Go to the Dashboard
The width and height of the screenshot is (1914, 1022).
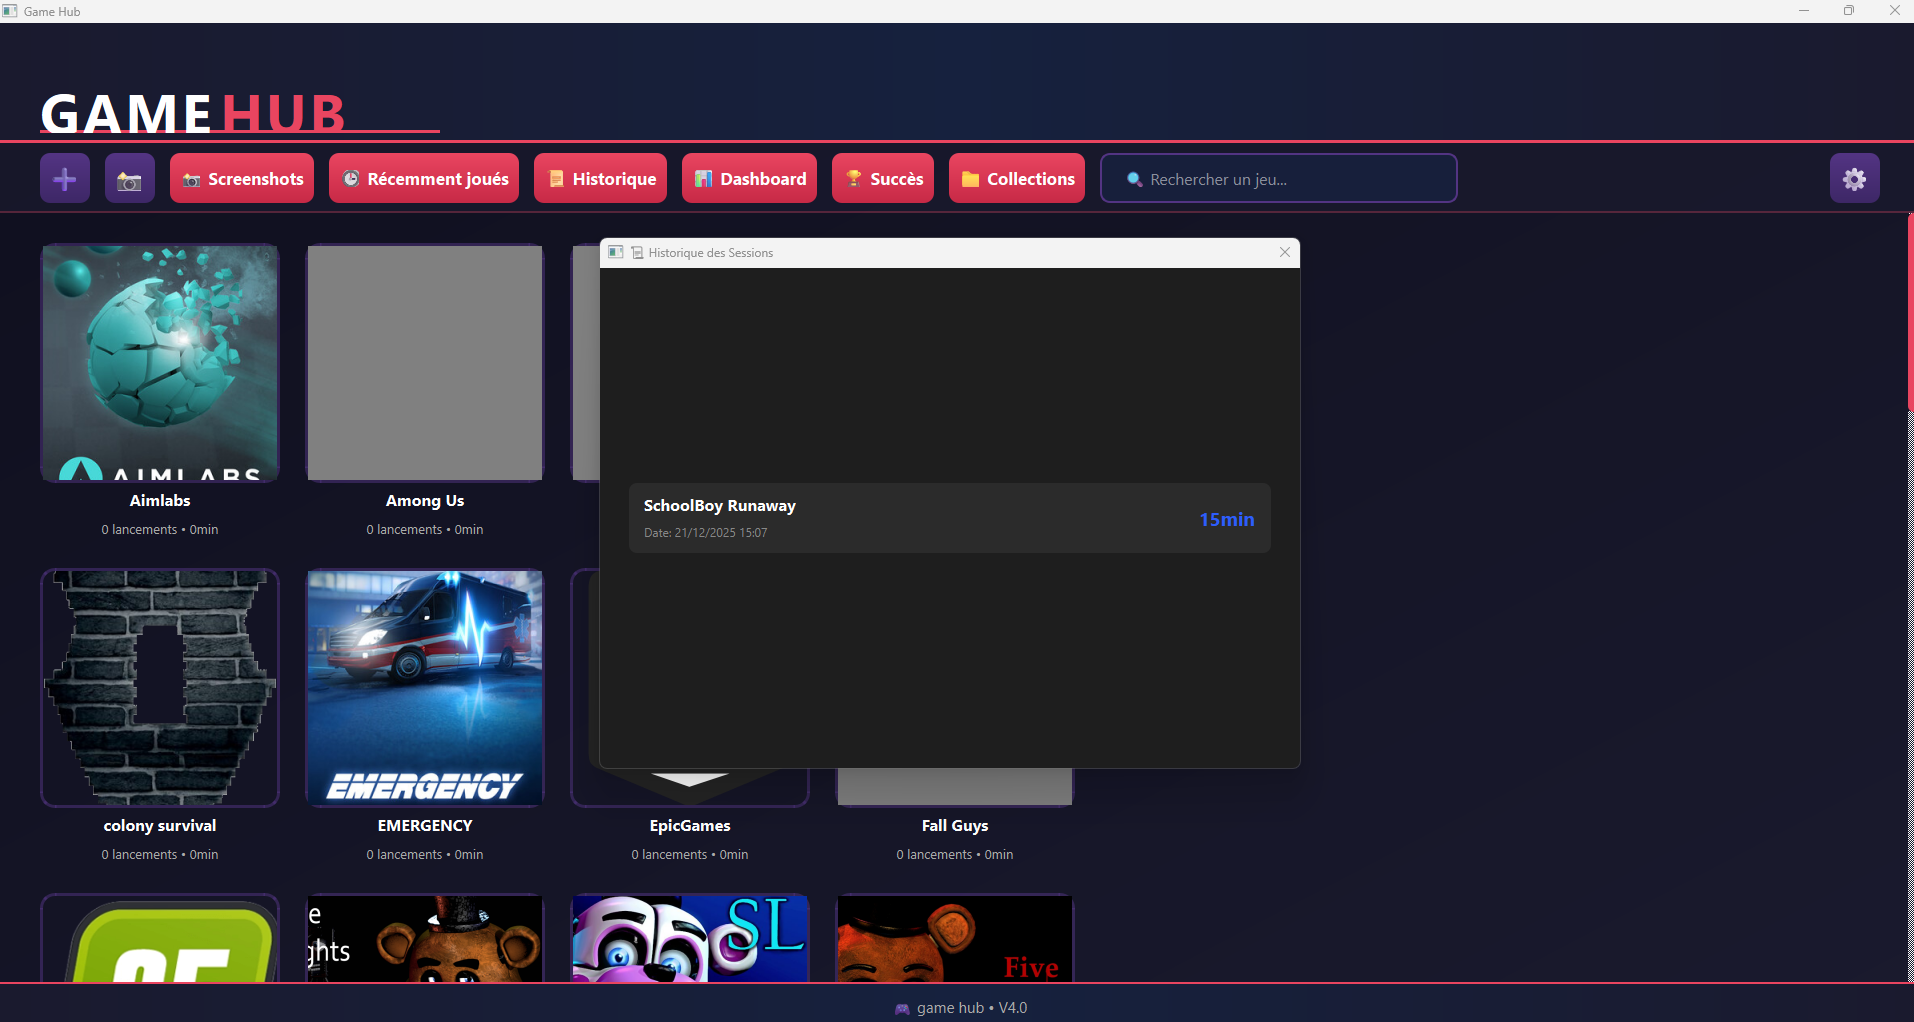pyautogui.click(x=749, y=179)
